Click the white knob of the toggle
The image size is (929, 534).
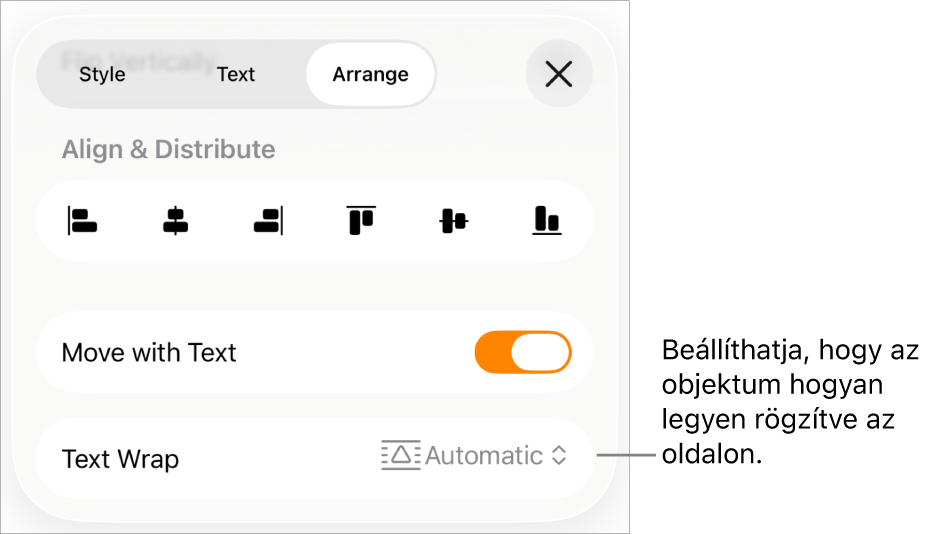point(540,353)
